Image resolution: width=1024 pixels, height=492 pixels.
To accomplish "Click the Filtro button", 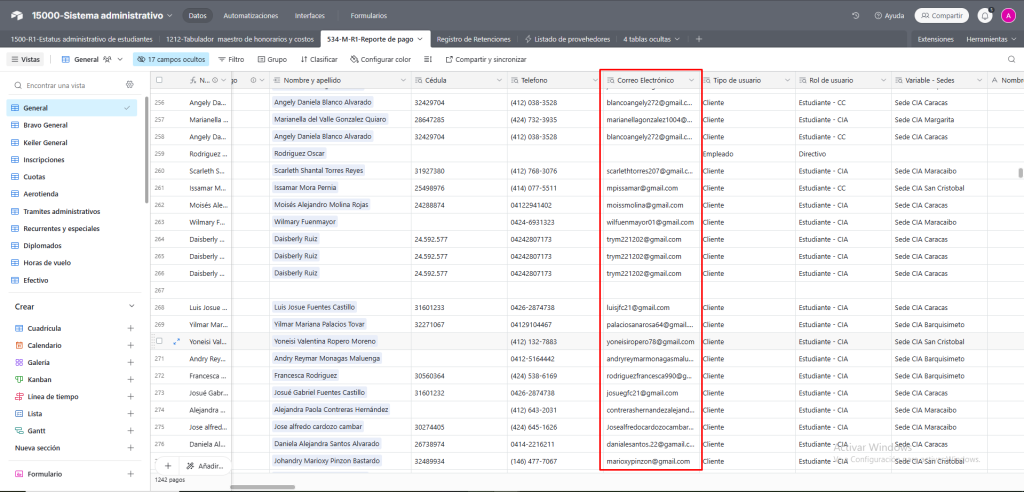I will (x=231, y=59).
